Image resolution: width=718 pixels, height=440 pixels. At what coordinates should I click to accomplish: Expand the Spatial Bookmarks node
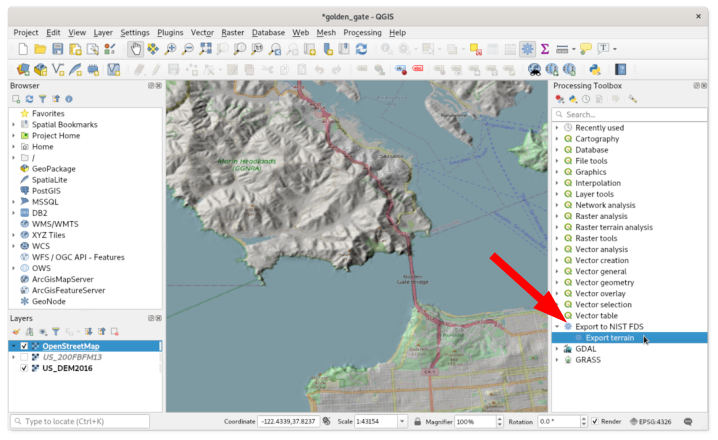(13, 125)
